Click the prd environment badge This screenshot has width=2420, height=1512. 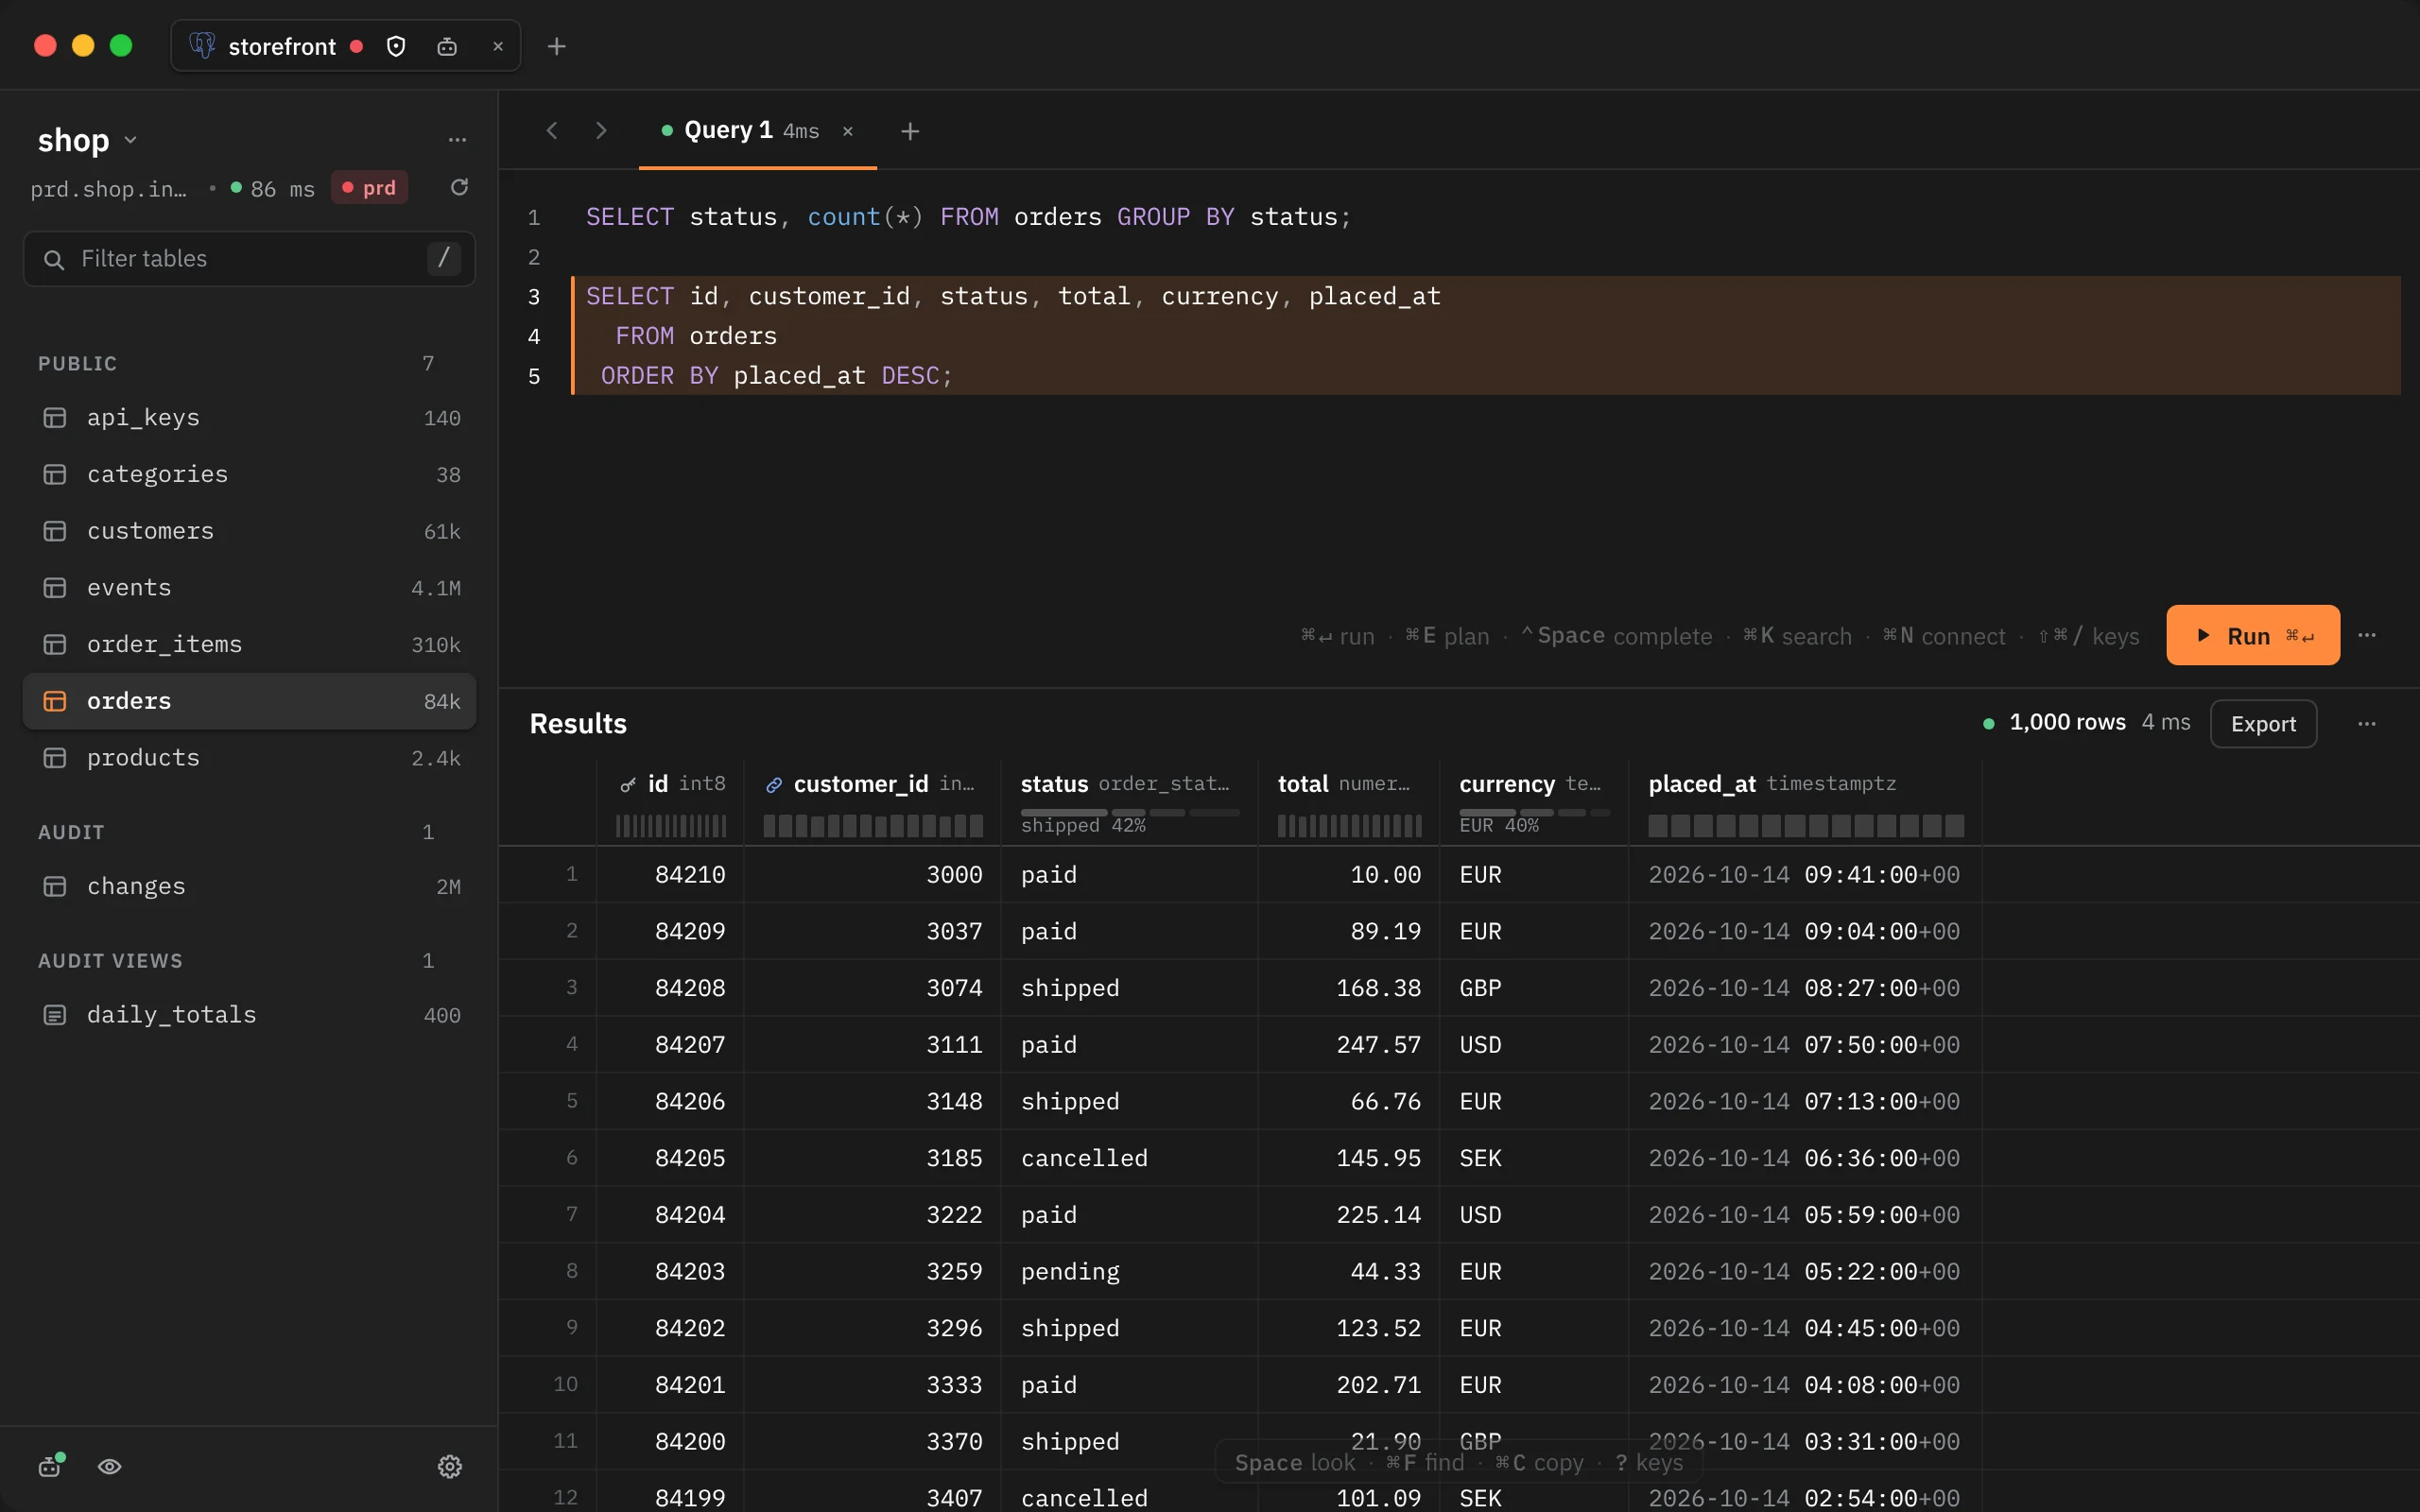click(369, 188)
